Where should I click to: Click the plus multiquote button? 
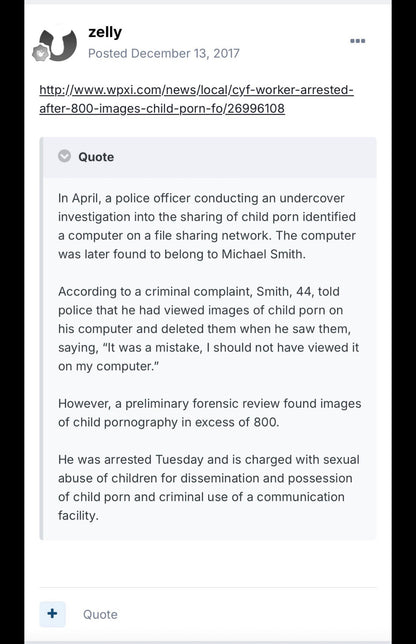(x=52, y=614)
